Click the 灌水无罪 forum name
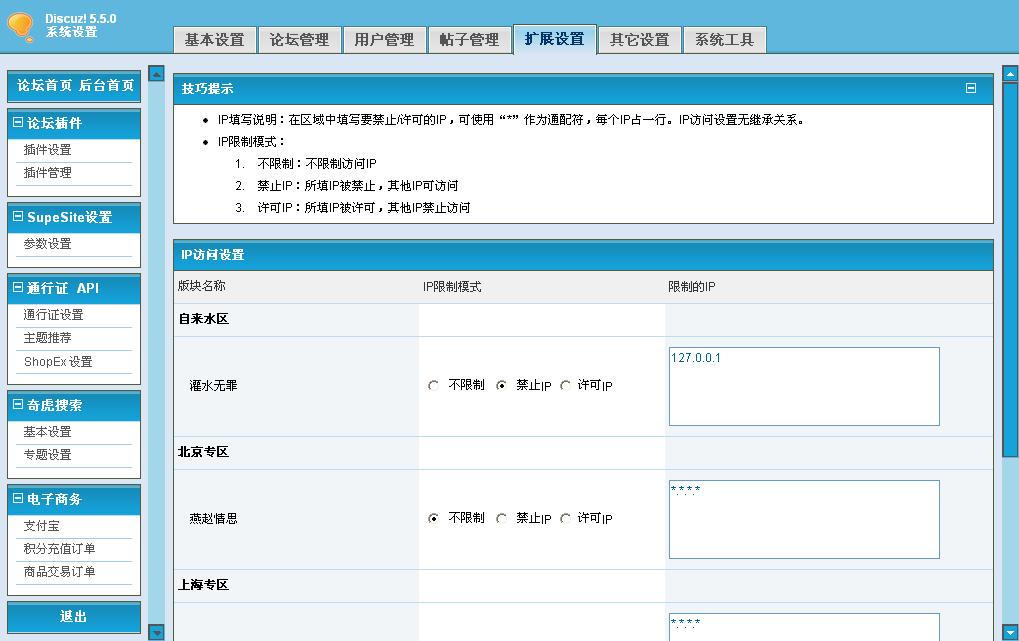Image resolution: width=1019 pixels, height=641 pixels. point(213,386)
